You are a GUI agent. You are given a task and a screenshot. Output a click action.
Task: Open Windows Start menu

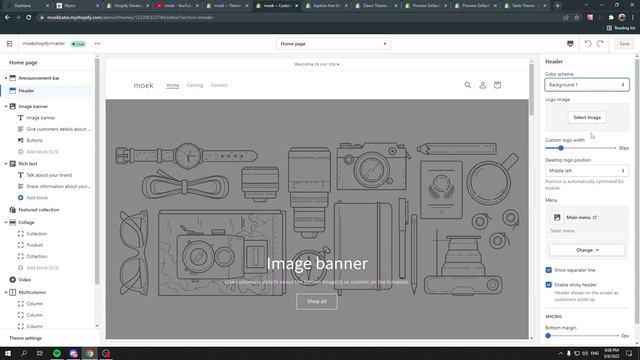8,353
